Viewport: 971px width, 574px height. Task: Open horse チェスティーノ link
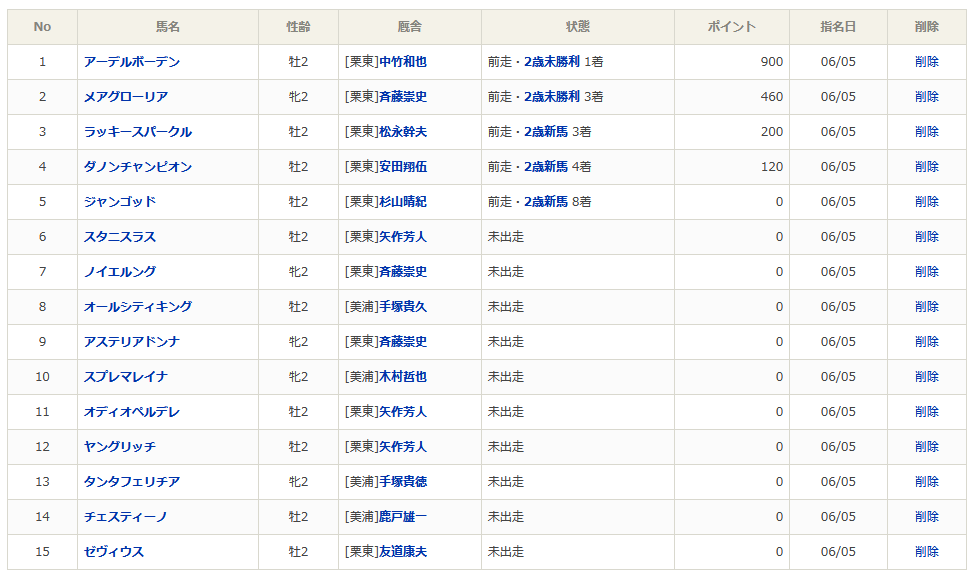pos(126,516)
